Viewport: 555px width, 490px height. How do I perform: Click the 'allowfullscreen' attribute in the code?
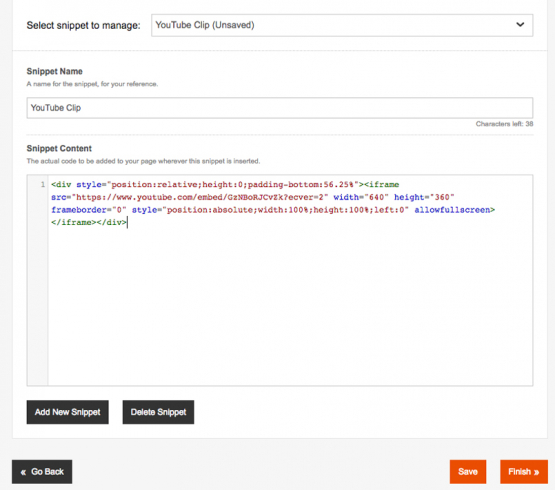coord(452,210)
